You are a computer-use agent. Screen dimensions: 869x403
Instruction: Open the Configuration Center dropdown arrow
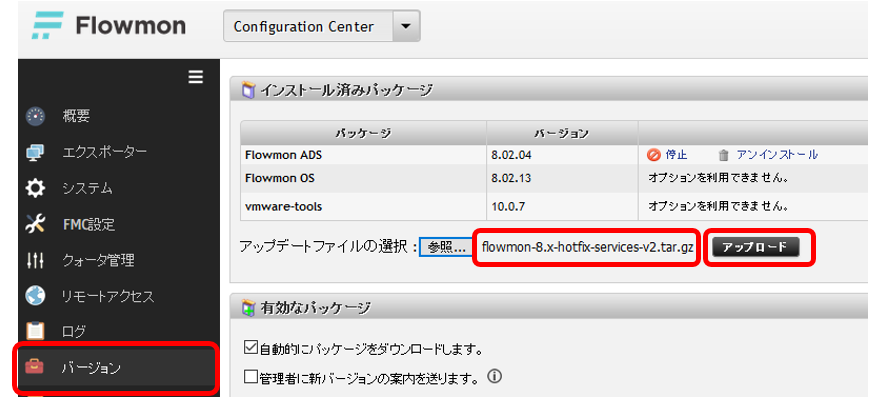coord(405,27)
